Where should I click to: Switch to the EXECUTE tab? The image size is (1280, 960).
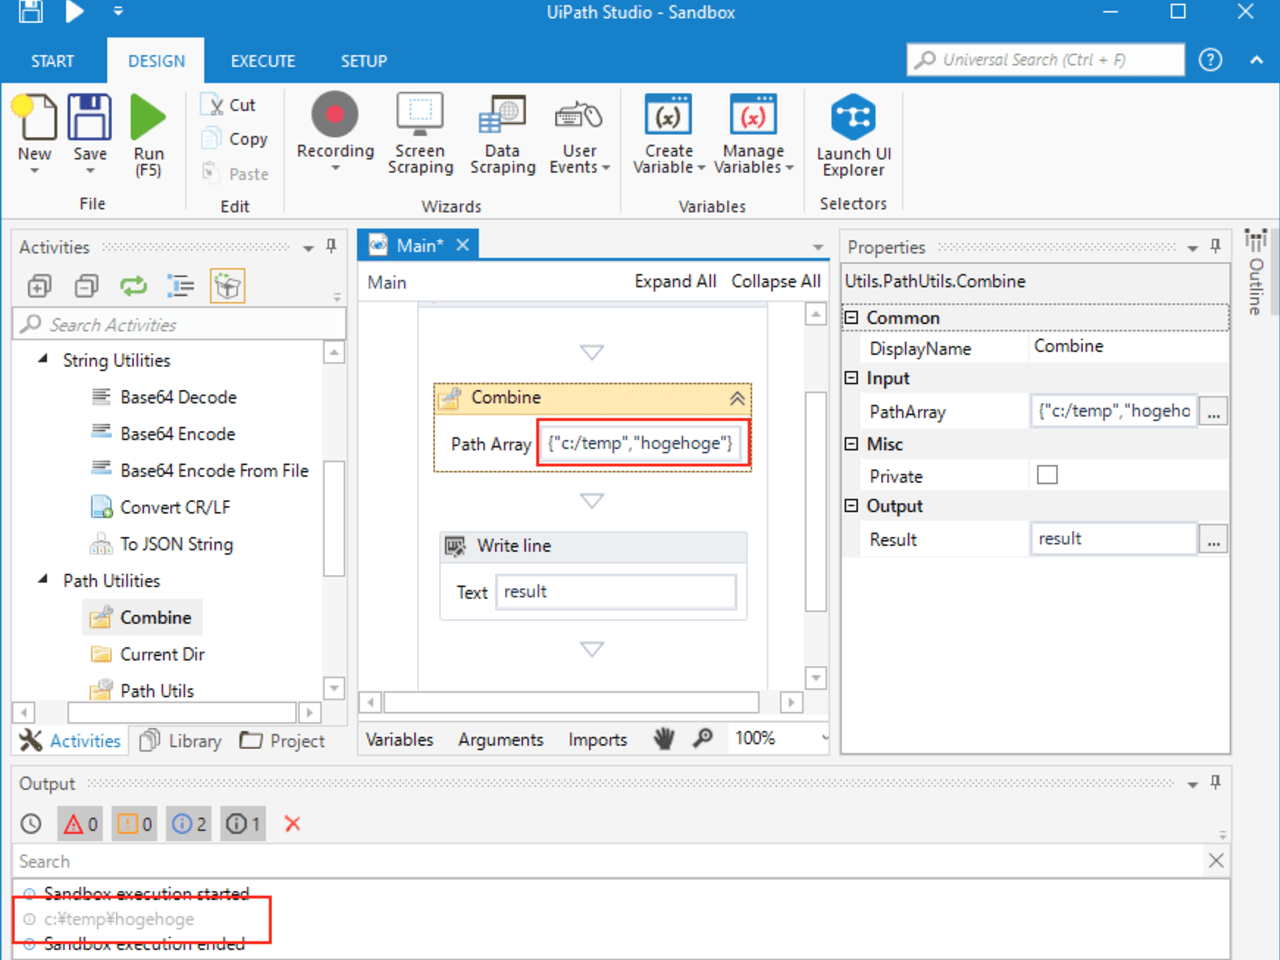[263, 61]
